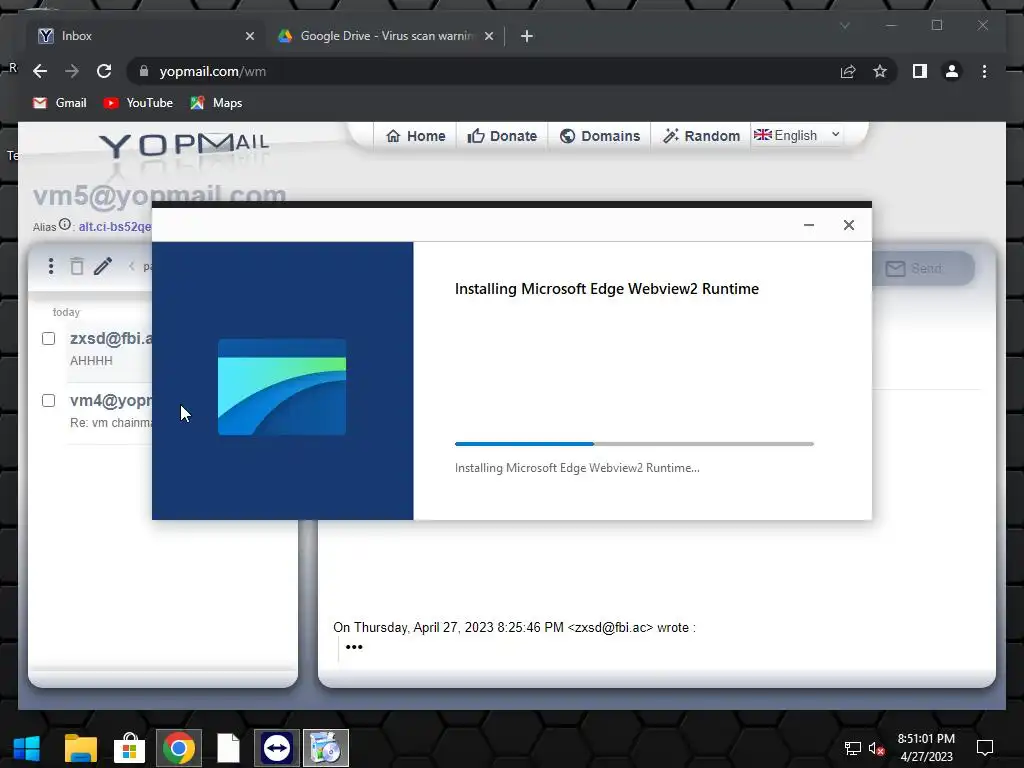Click the installer progress bar
This screenshot has height=768, width=1024.
634,444
